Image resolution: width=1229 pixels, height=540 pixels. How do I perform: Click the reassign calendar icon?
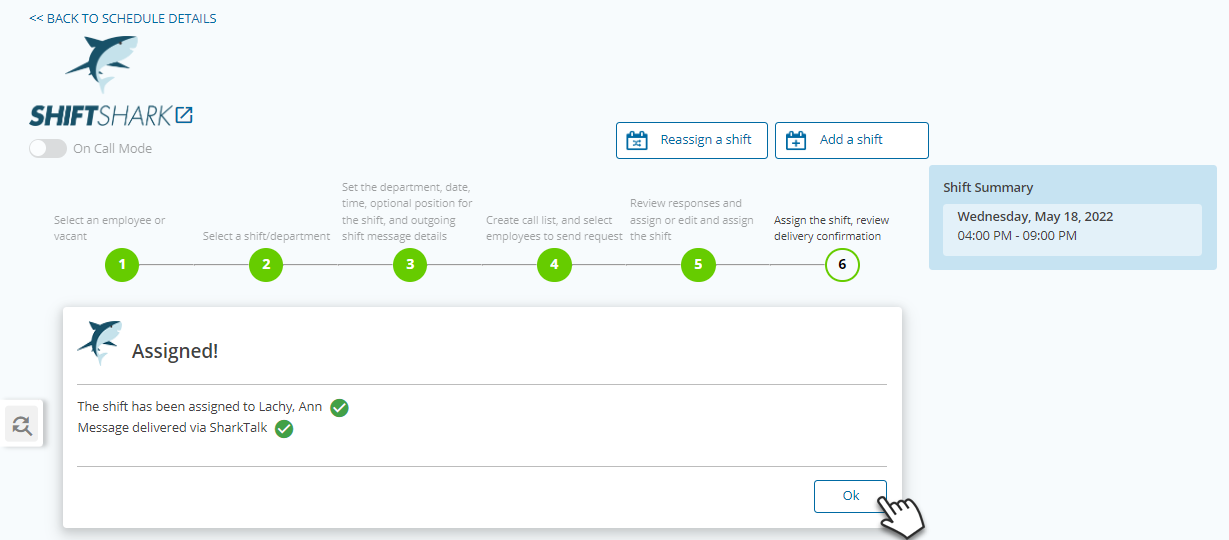[x=637, y=140]
